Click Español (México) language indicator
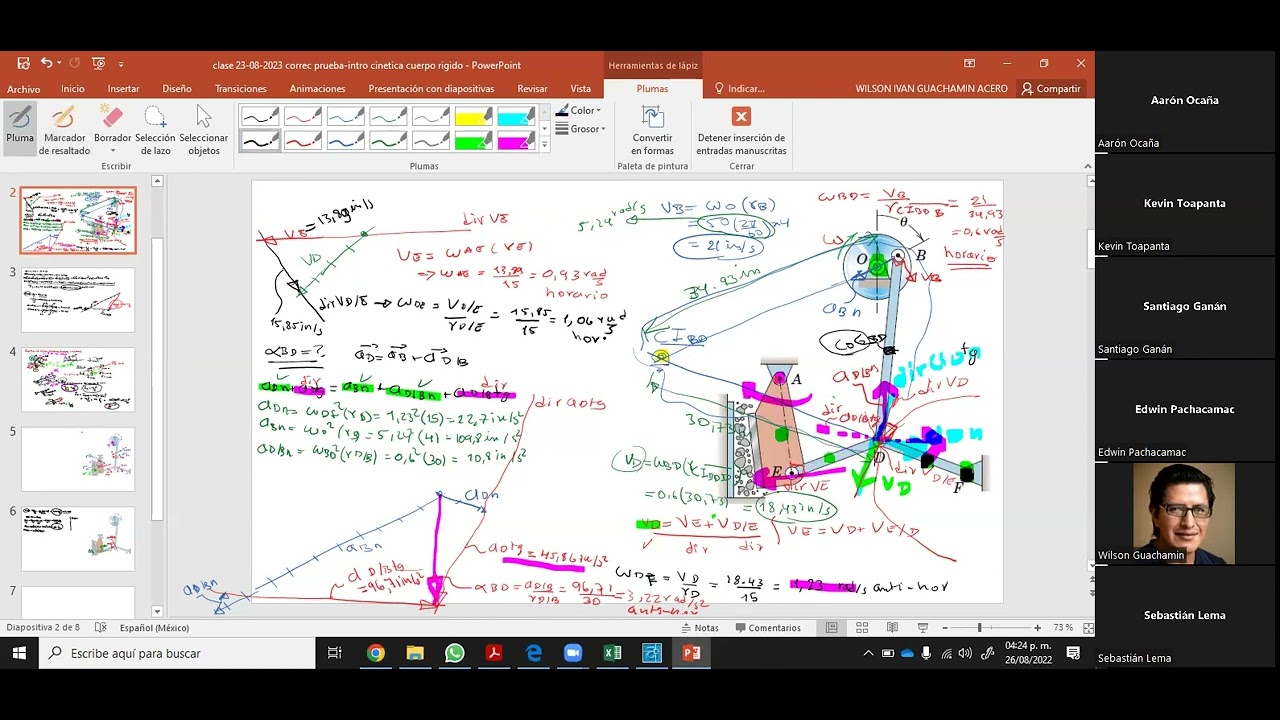1280x720 pixels. [x=154, y=628]
